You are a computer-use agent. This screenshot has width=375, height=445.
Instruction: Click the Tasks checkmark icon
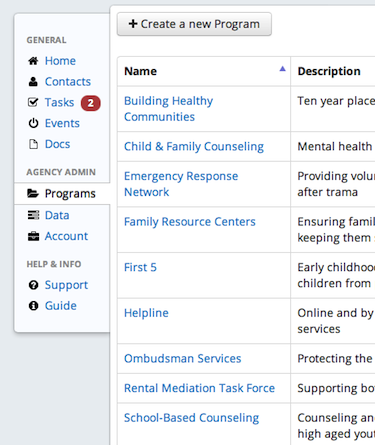[33, 102]
